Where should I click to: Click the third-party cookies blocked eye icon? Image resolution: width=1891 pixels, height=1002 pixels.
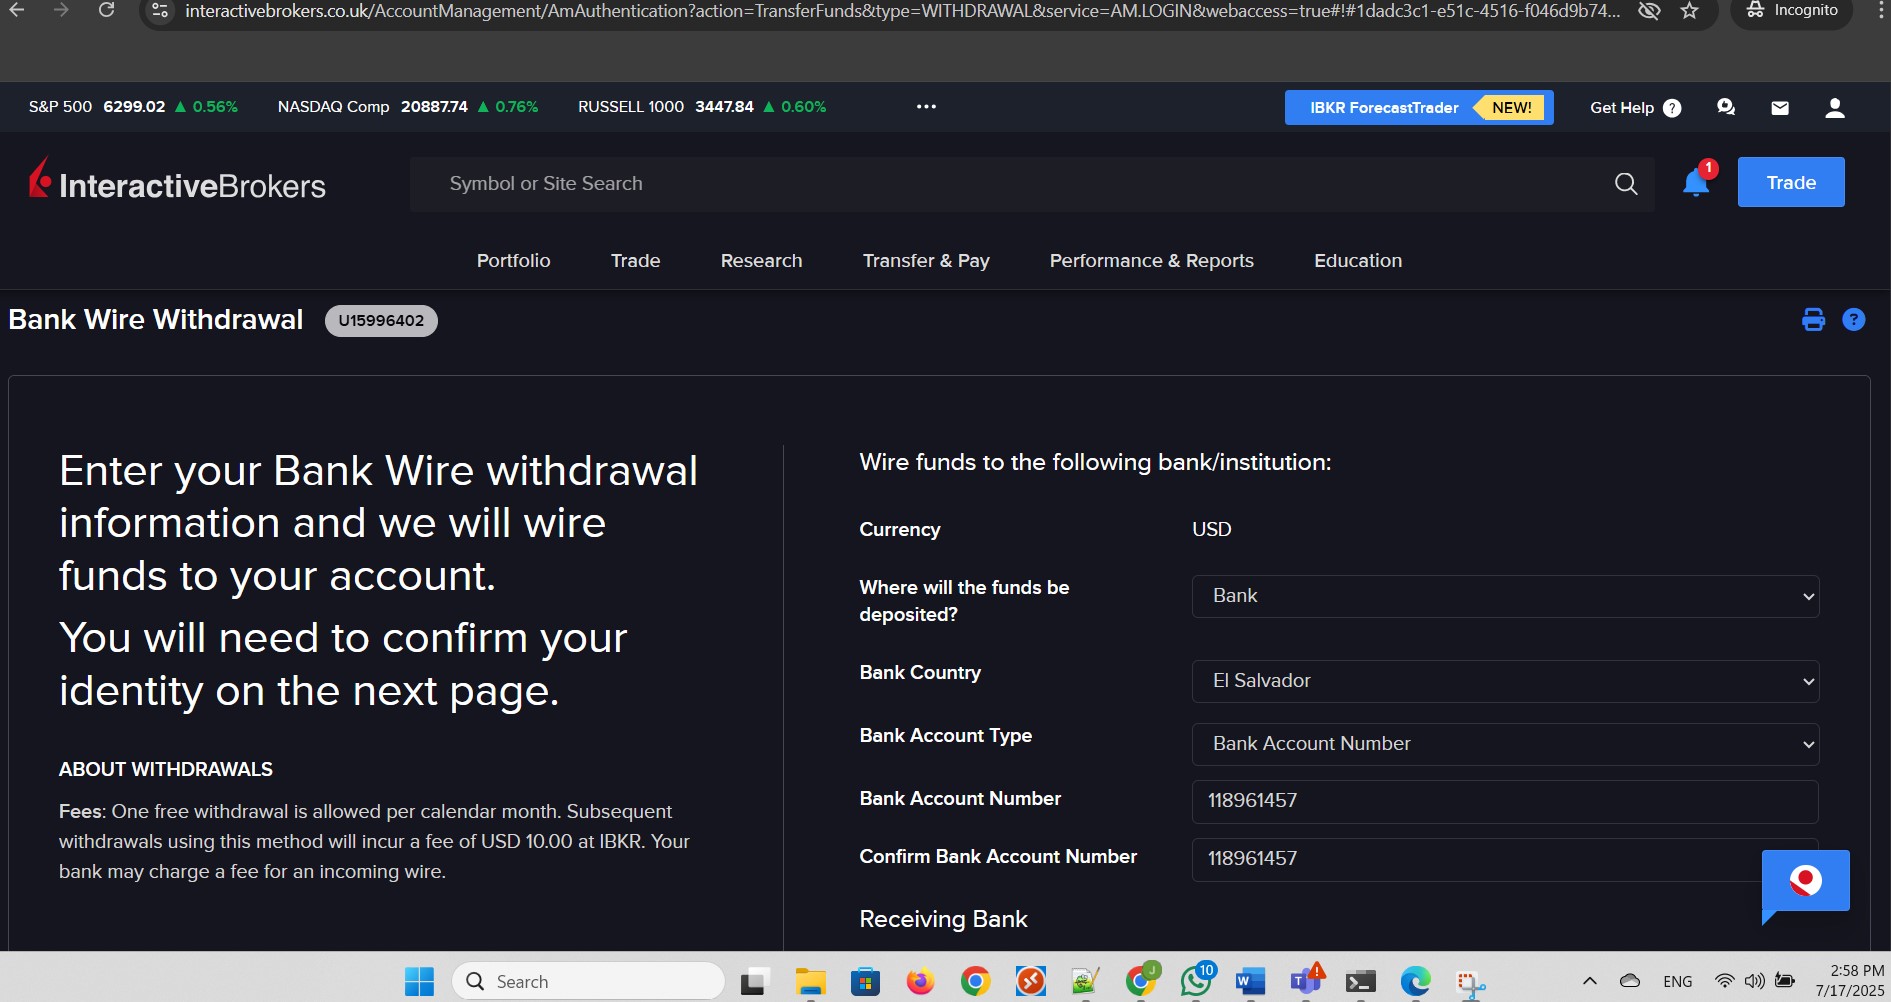[x=1650, y=11]
